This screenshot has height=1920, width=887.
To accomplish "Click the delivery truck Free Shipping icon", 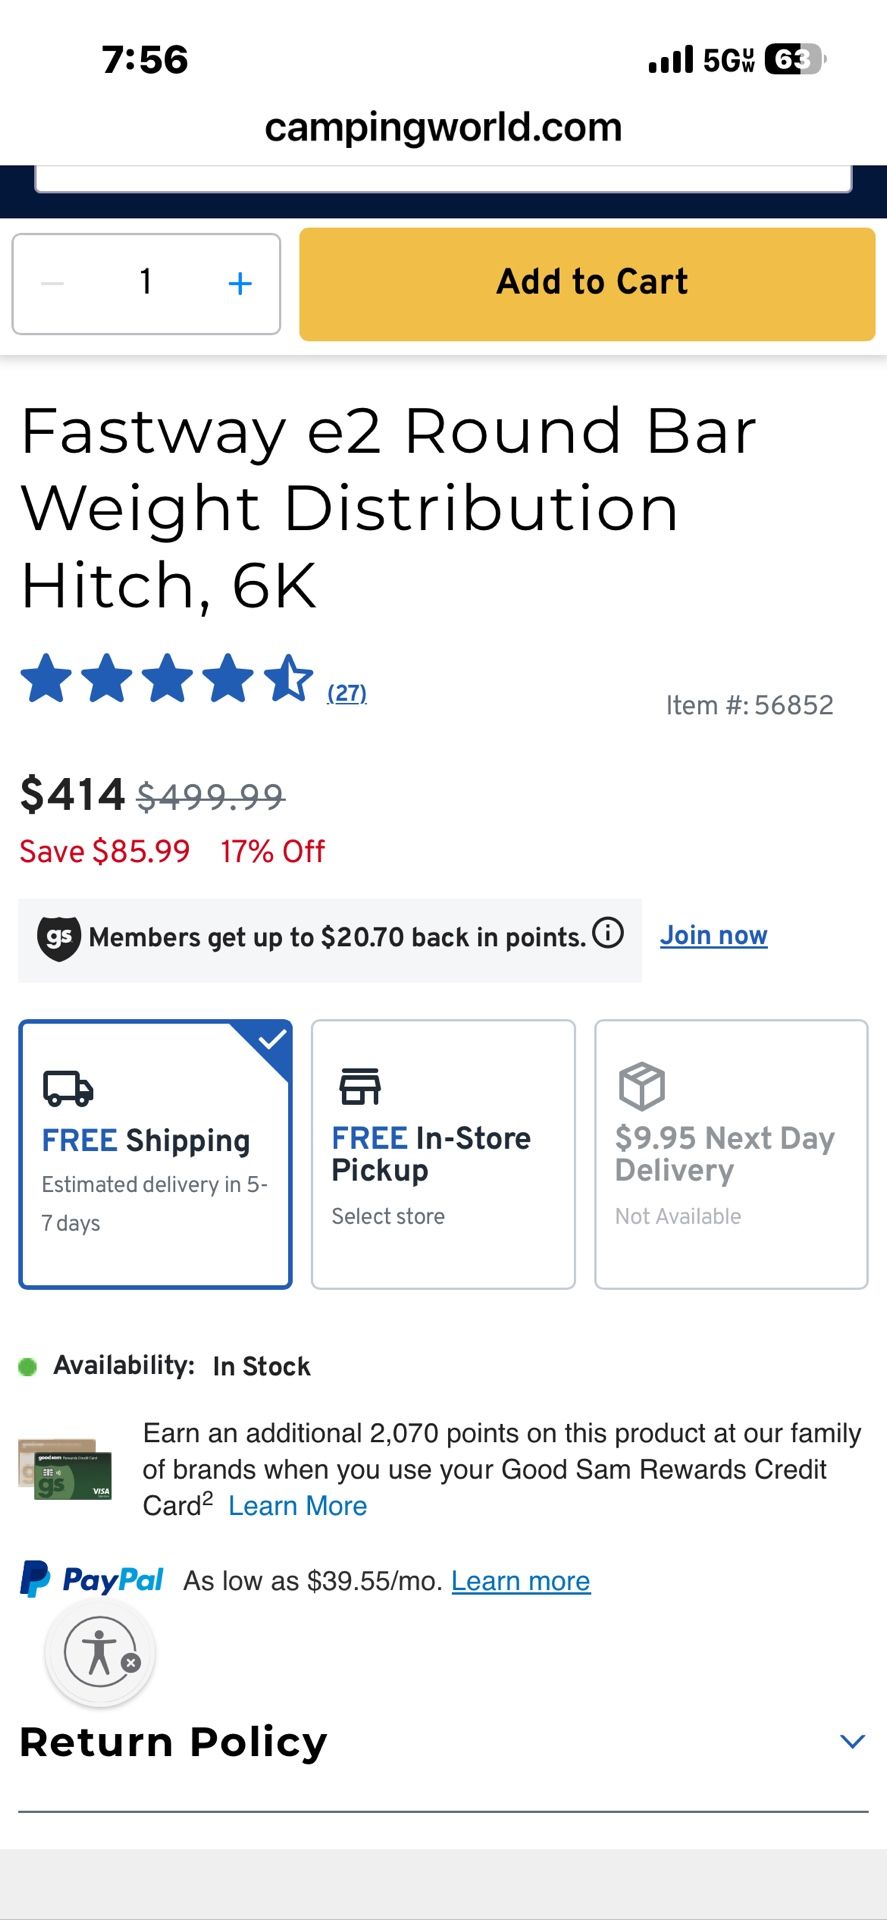I will click(x=66, y=1087).
